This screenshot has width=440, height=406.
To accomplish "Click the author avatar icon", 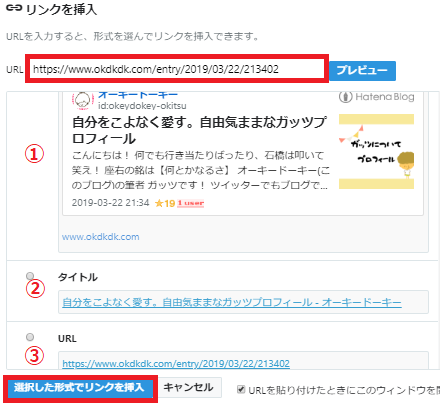I will tap(82, 100).
